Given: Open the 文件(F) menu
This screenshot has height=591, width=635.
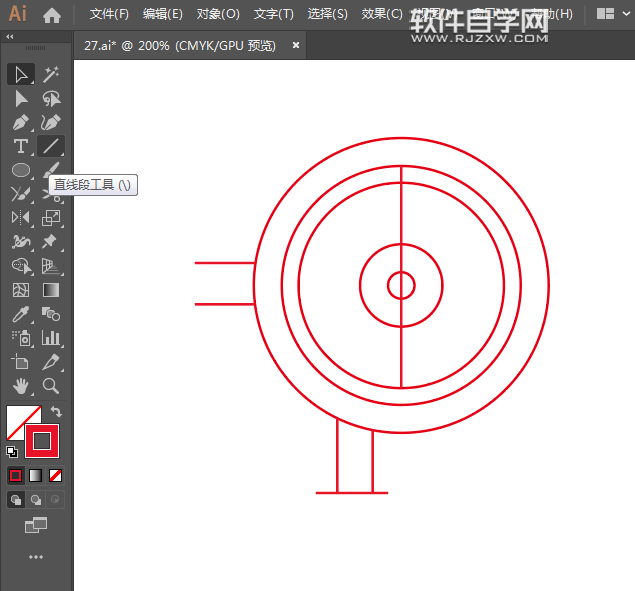Looking at the screenshot, I should pos(109,14).
